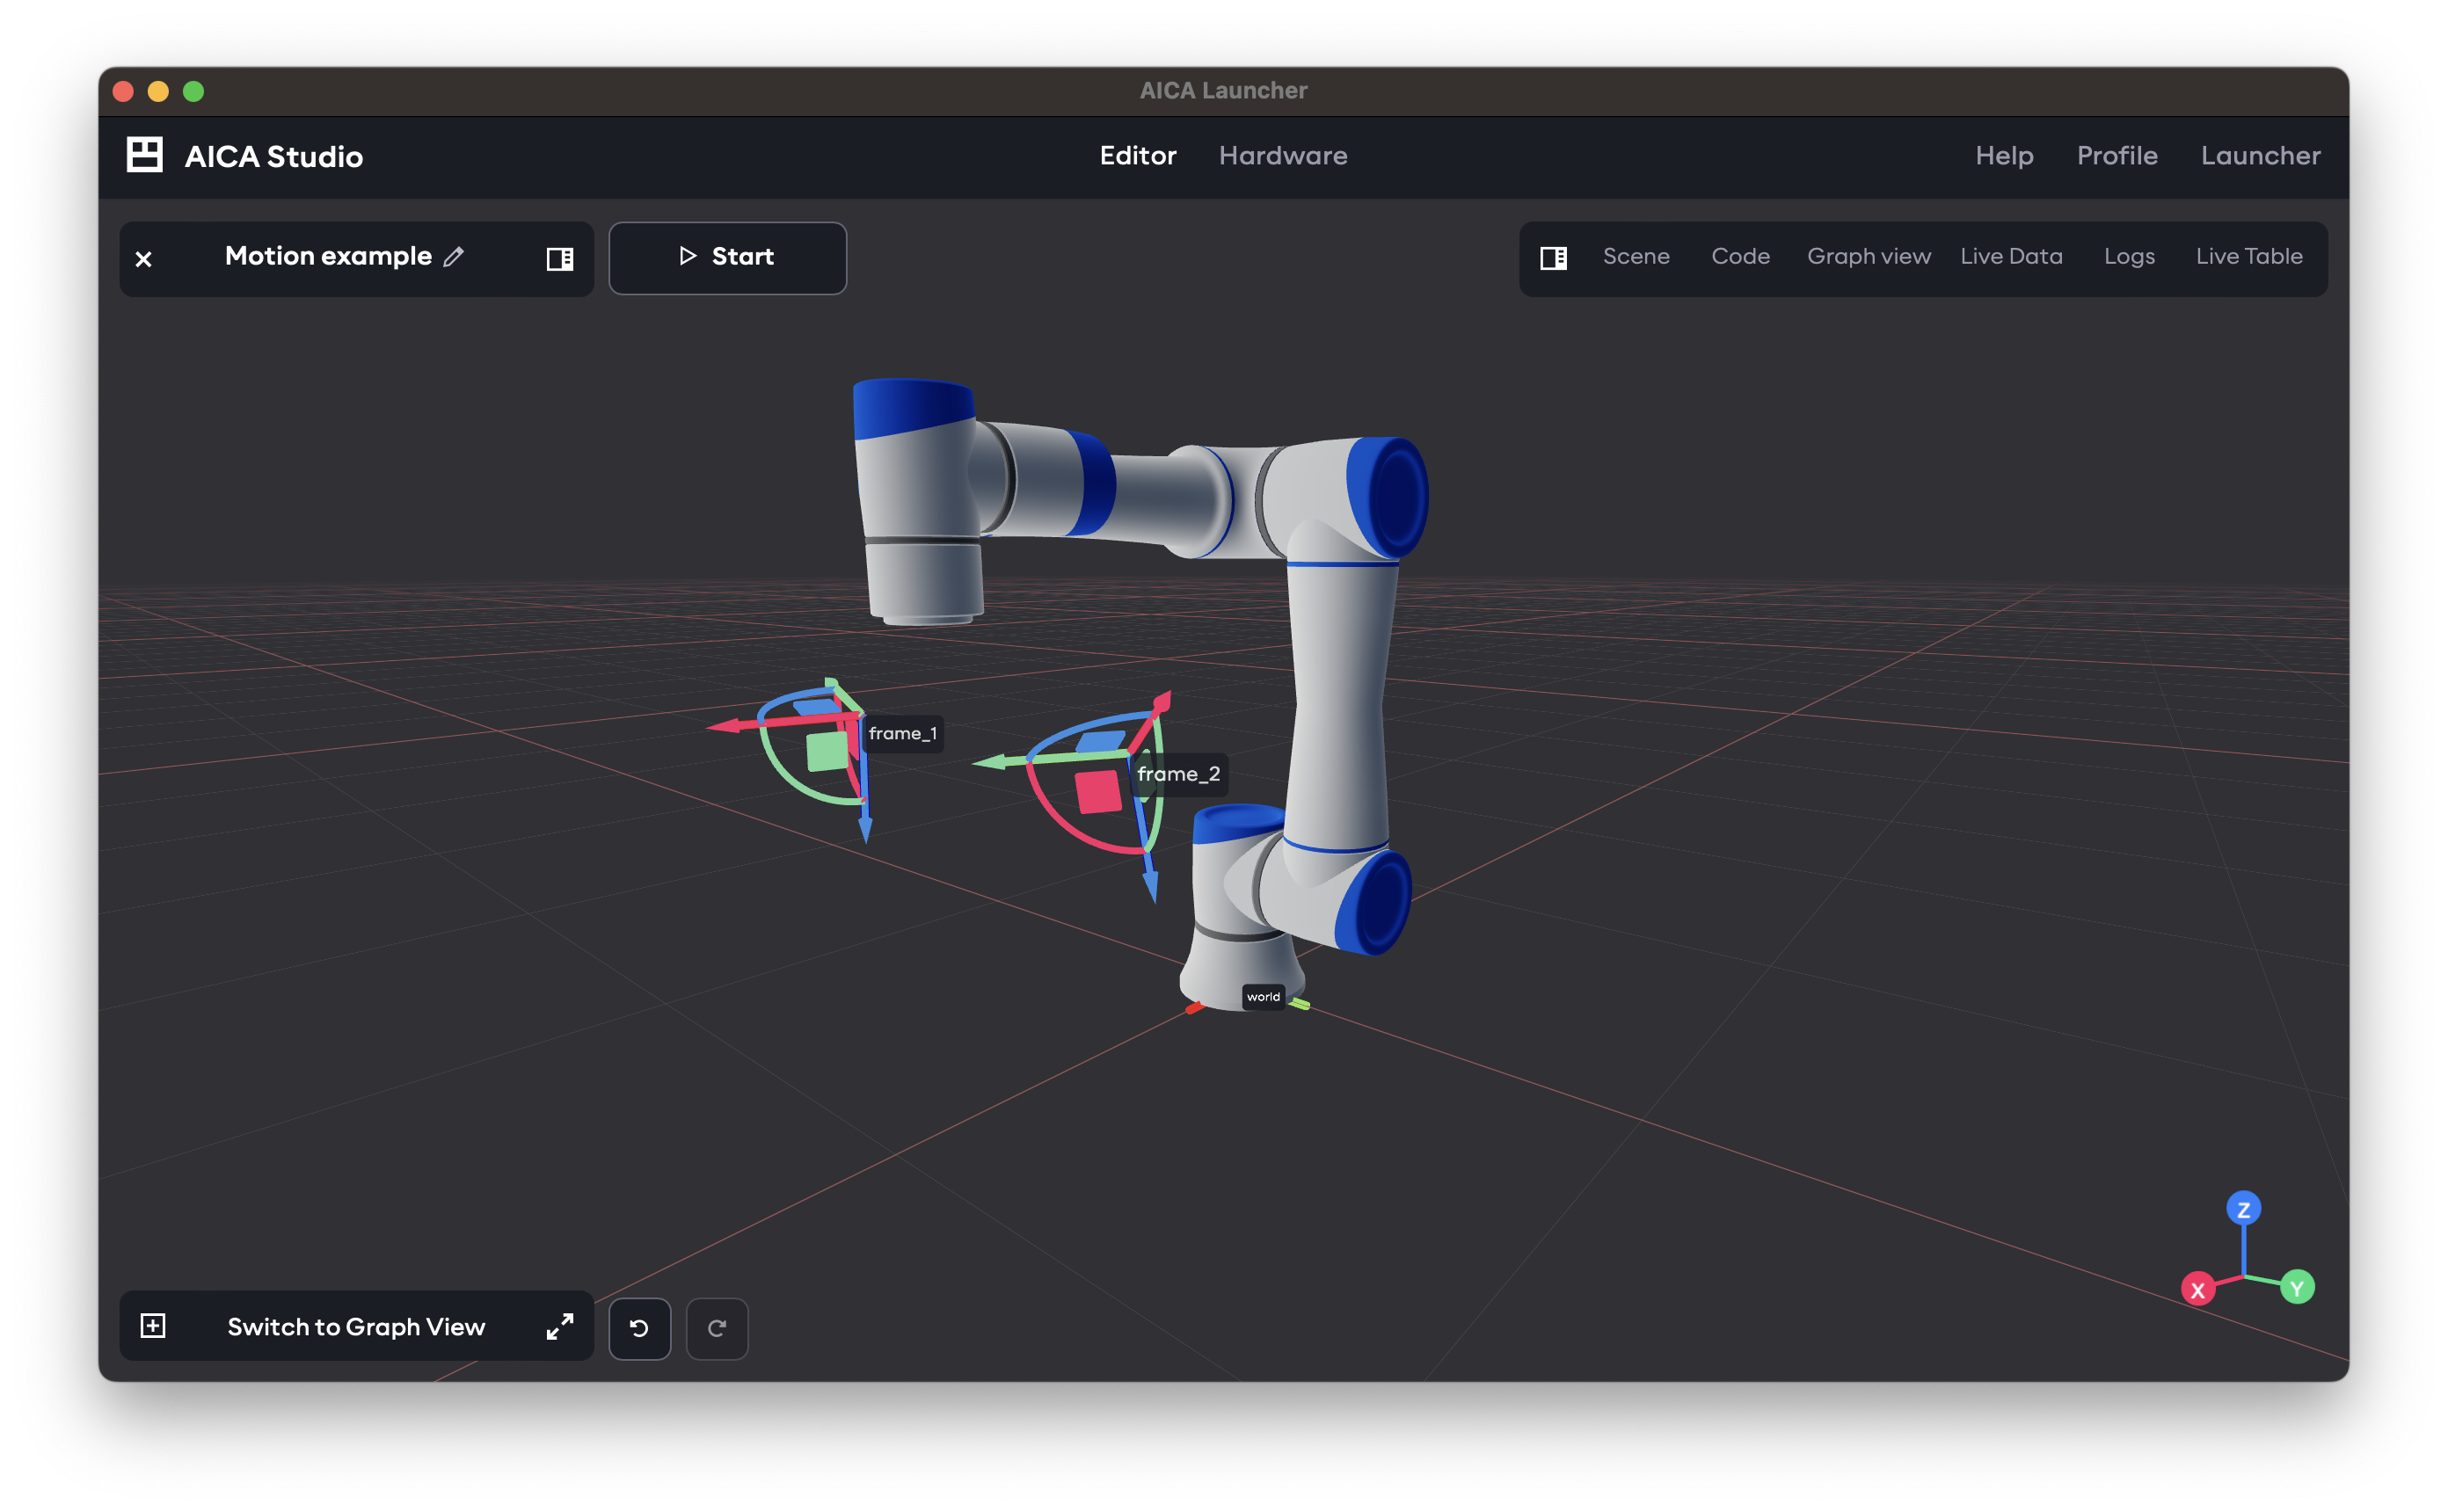Screen dimensions: 2448x1512
Task: Click the add-node plus icon near Switch to Graph View
Action: click(x=154, y=1326)
